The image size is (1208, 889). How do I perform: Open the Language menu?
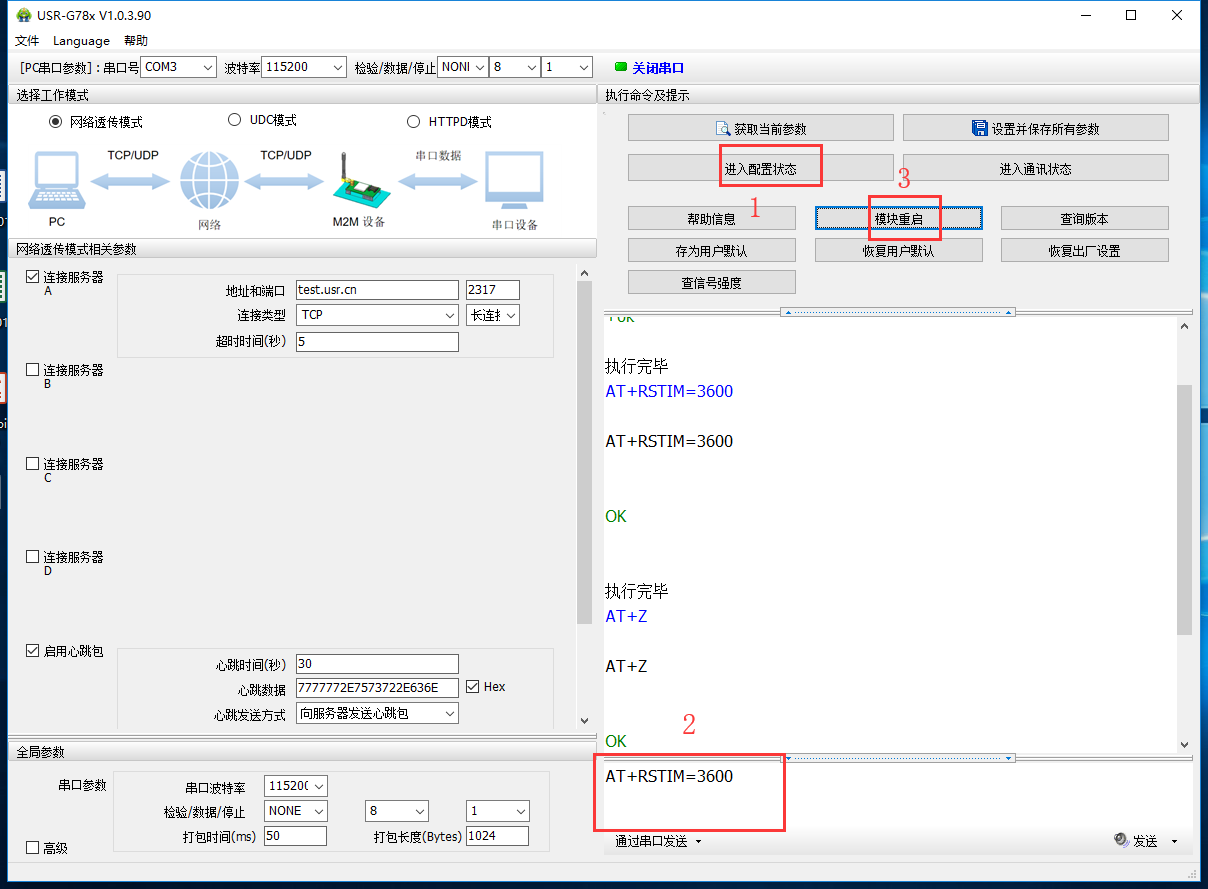tap(81, 41)
